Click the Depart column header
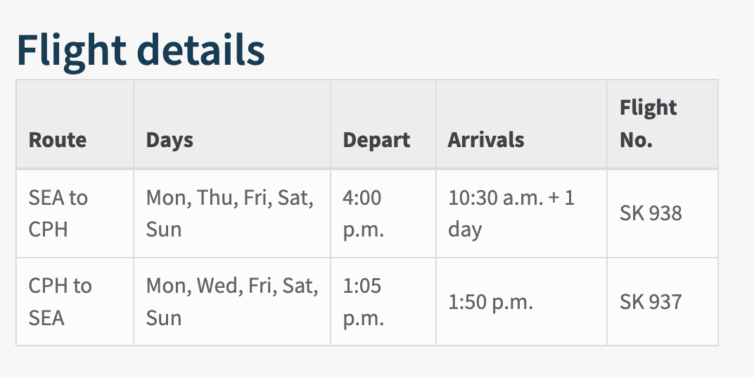This screenshot has height=378, width=754. coord(383,124)
